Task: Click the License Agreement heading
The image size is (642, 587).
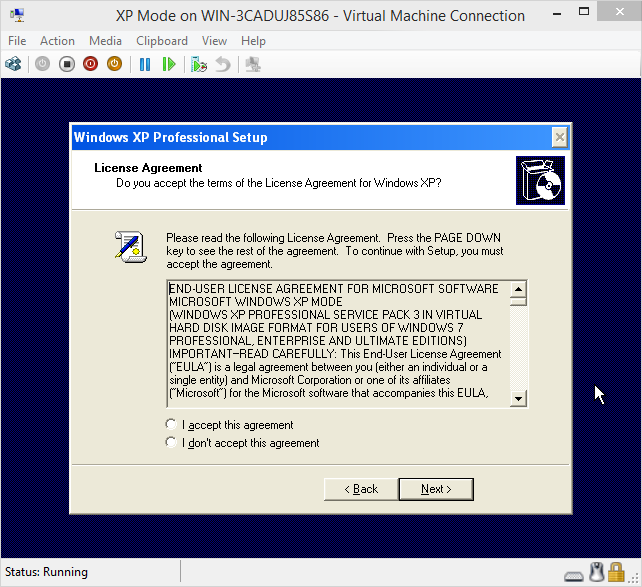Action: (x=148, y=168)
